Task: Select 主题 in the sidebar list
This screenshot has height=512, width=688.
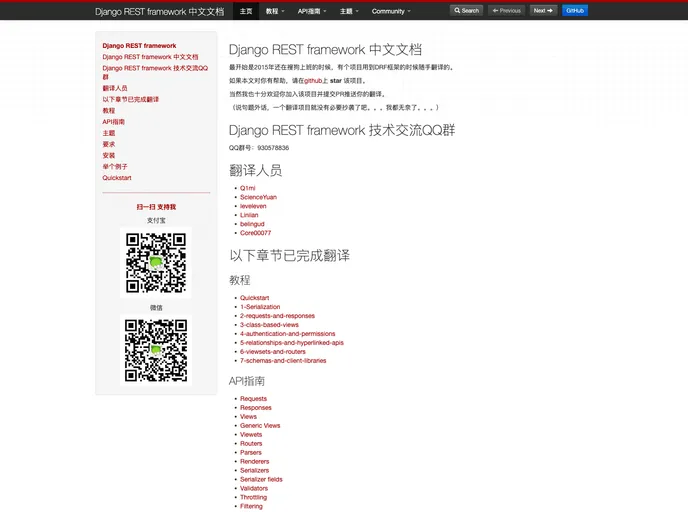Action: [108, 133]
